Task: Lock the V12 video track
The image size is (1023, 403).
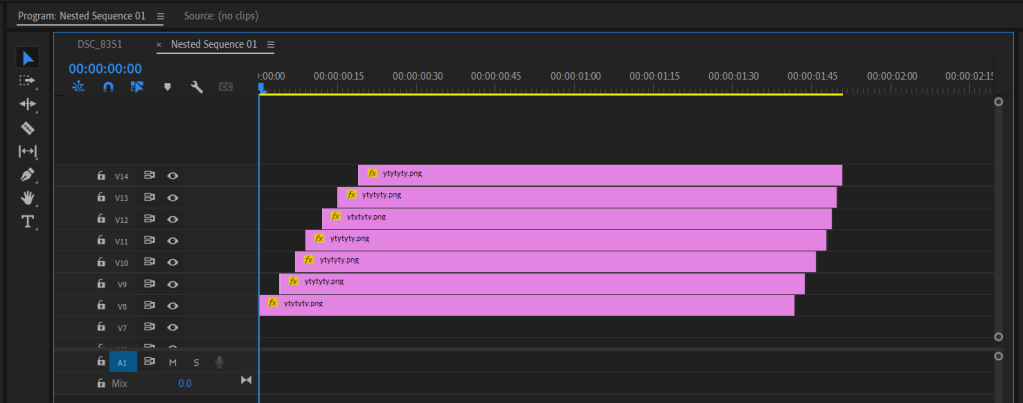Action: click(101, 219)
